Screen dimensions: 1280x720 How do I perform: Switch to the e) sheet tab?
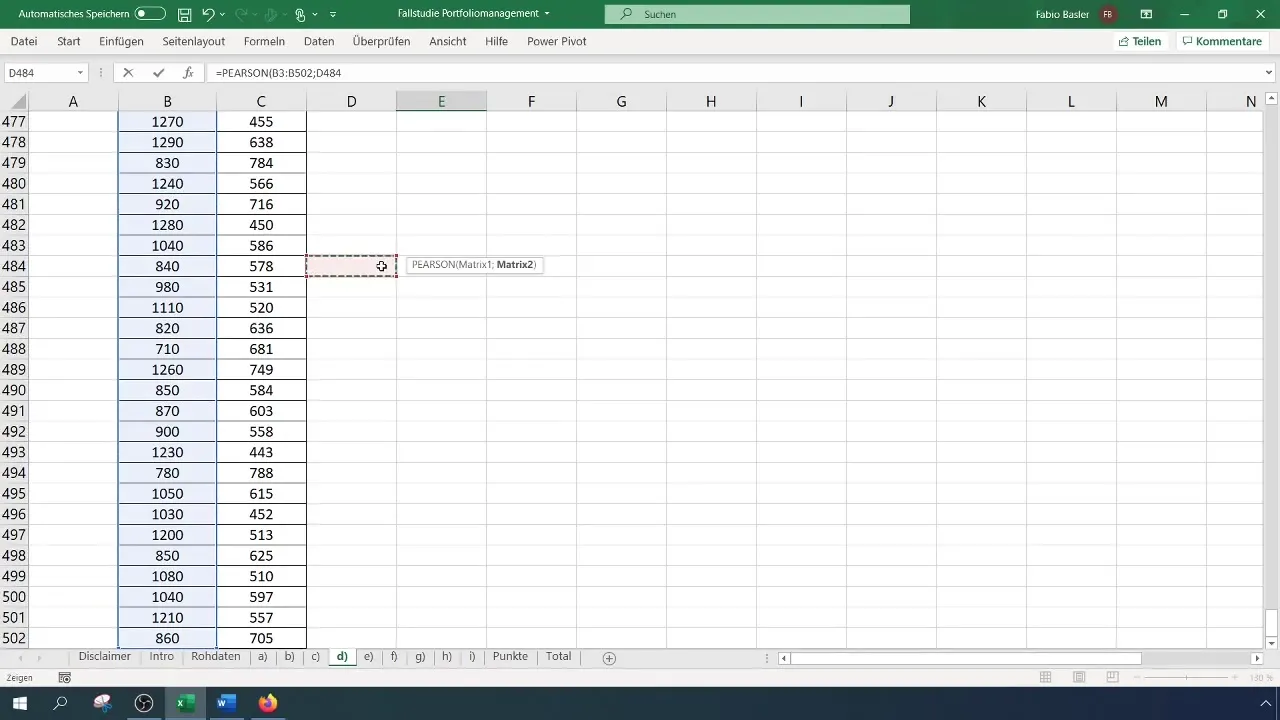(x=369, y=657)
